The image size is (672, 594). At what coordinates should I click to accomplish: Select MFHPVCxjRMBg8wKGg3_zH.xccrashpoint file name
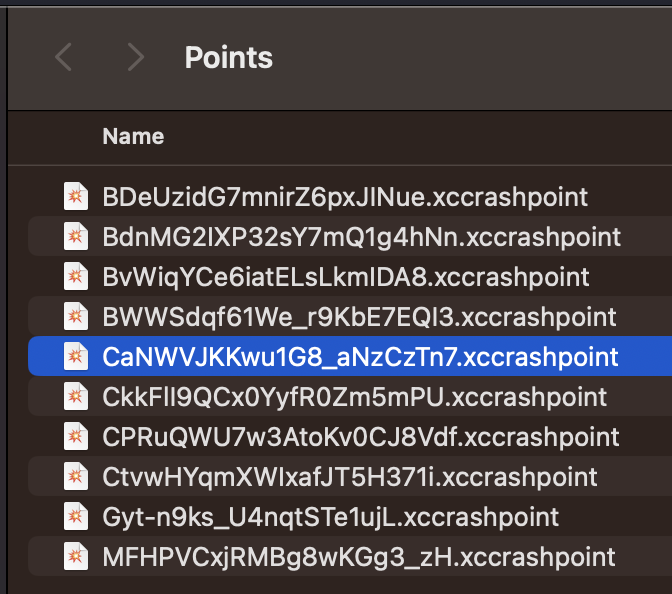(x=359, y=557)
